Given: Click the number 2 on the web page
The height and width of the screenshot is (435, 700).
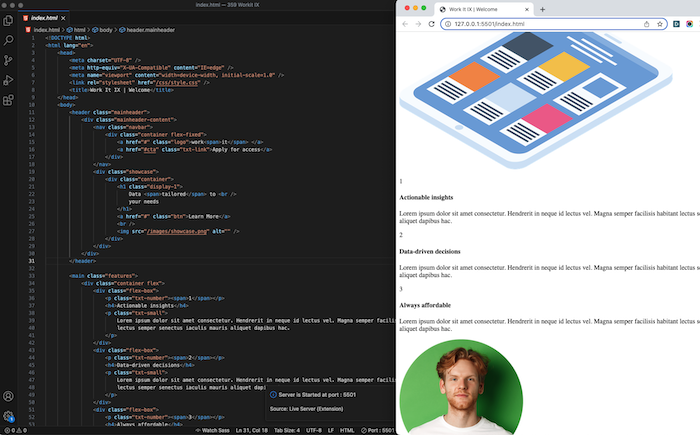Looking at the screenshot, I should point(401,235).
